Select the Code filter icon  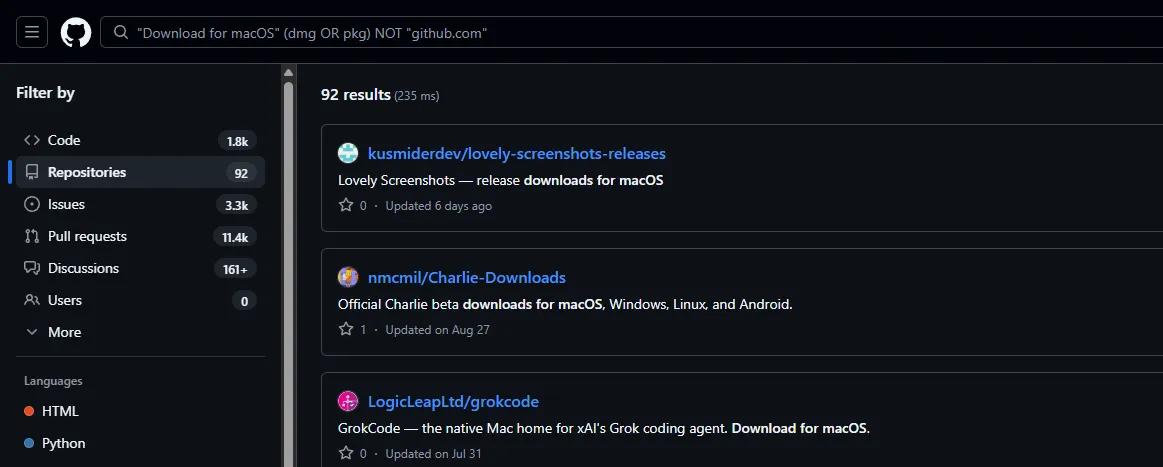click(32, 140)
